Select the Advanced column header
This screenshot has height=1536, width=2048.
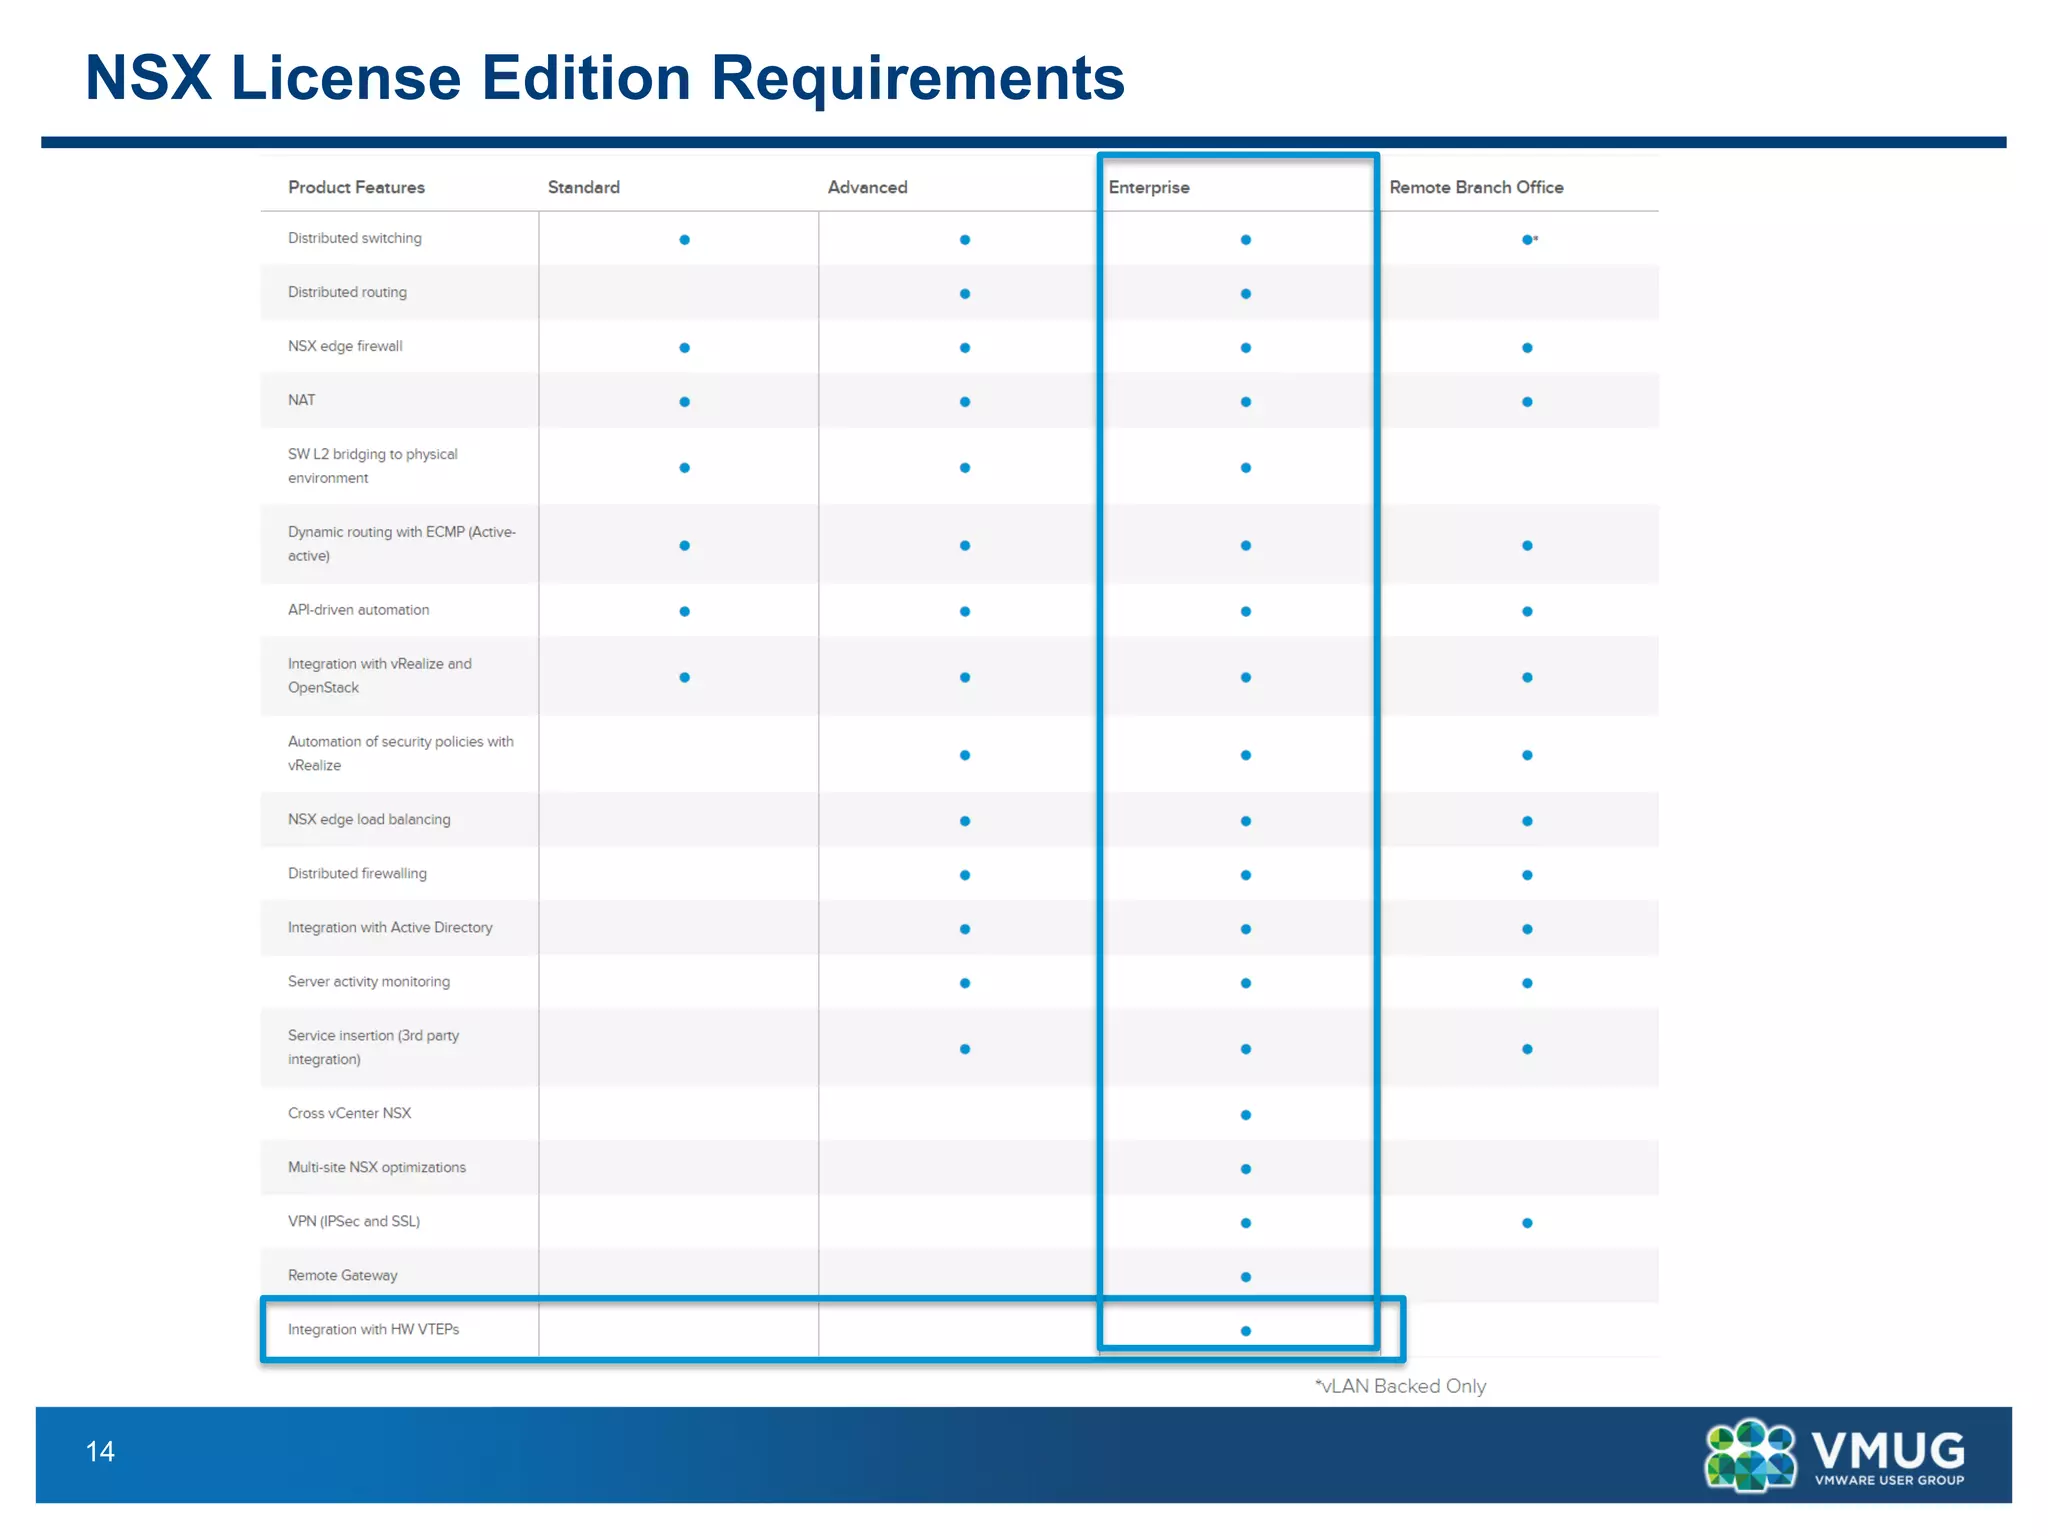868,187
